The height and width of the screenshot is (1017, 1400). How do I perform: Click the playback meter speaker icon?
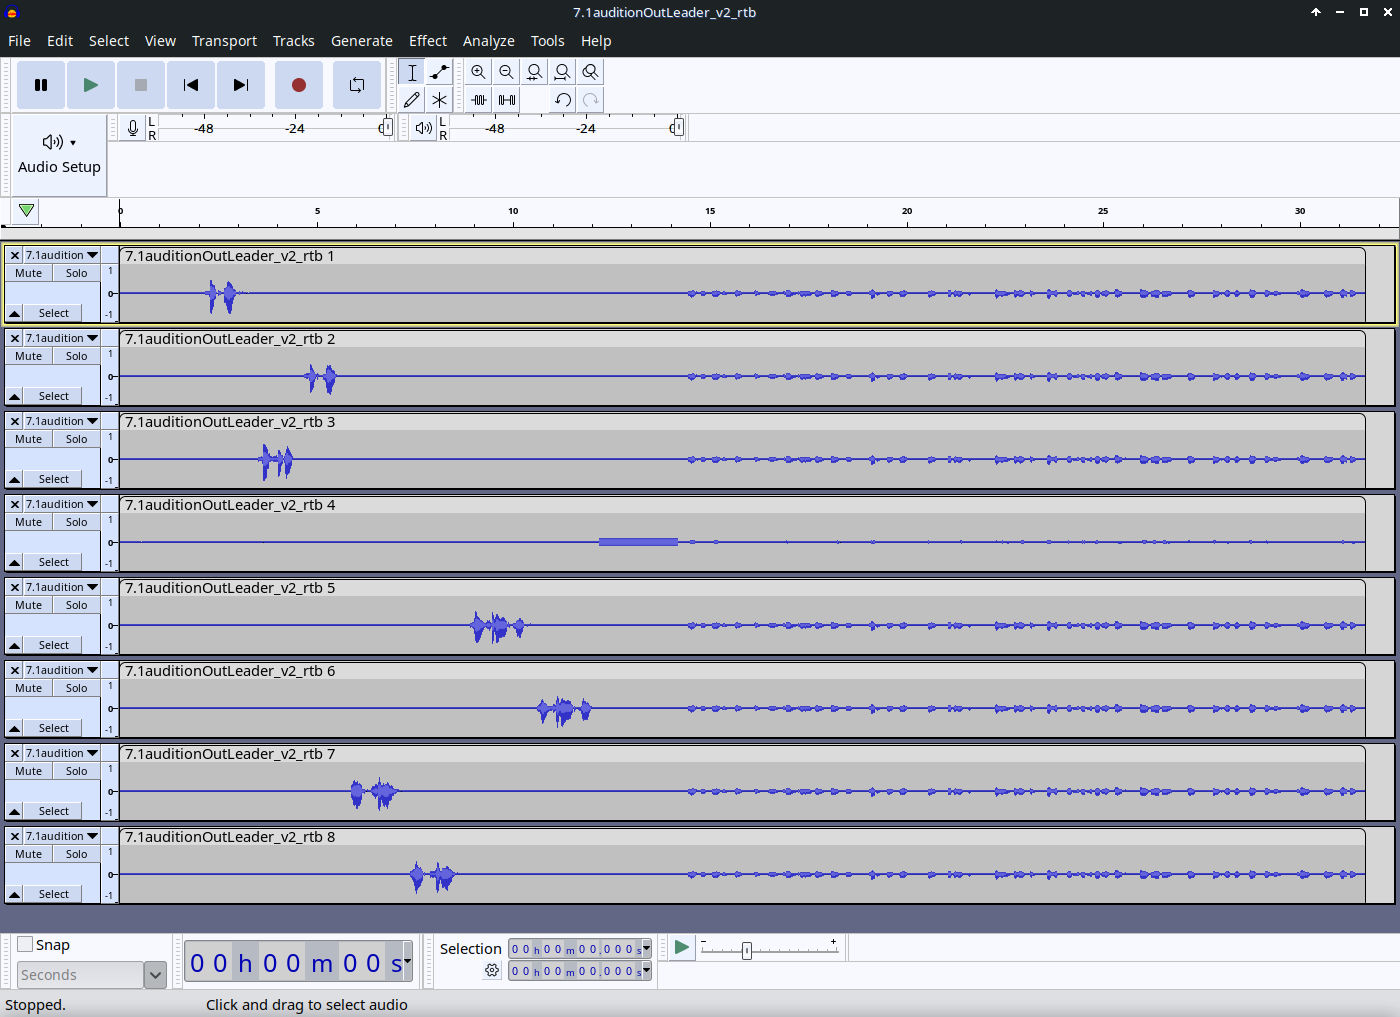tap(424, 128)
